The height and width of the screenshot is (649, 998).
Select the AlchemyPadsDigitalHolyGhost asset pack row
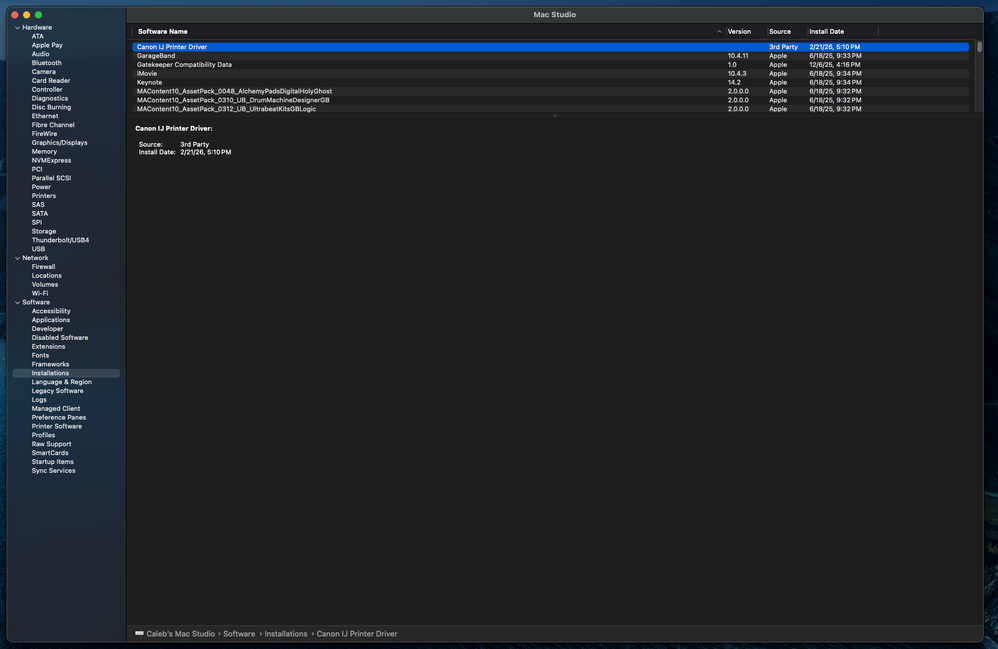point(550,92)
